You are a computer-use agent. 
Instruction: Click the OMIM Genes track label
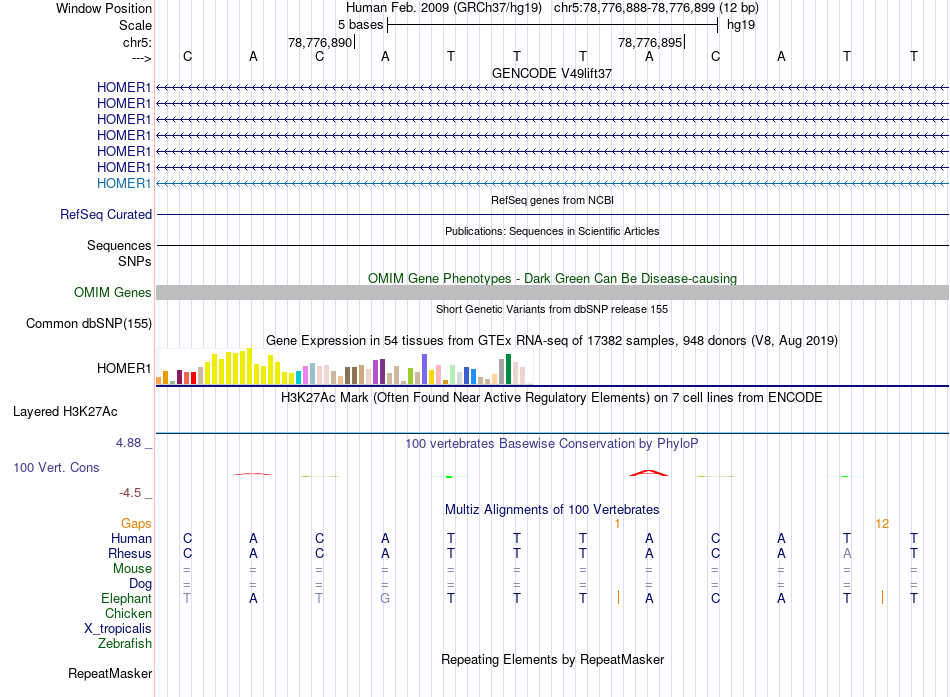click(x=112, y=292)
